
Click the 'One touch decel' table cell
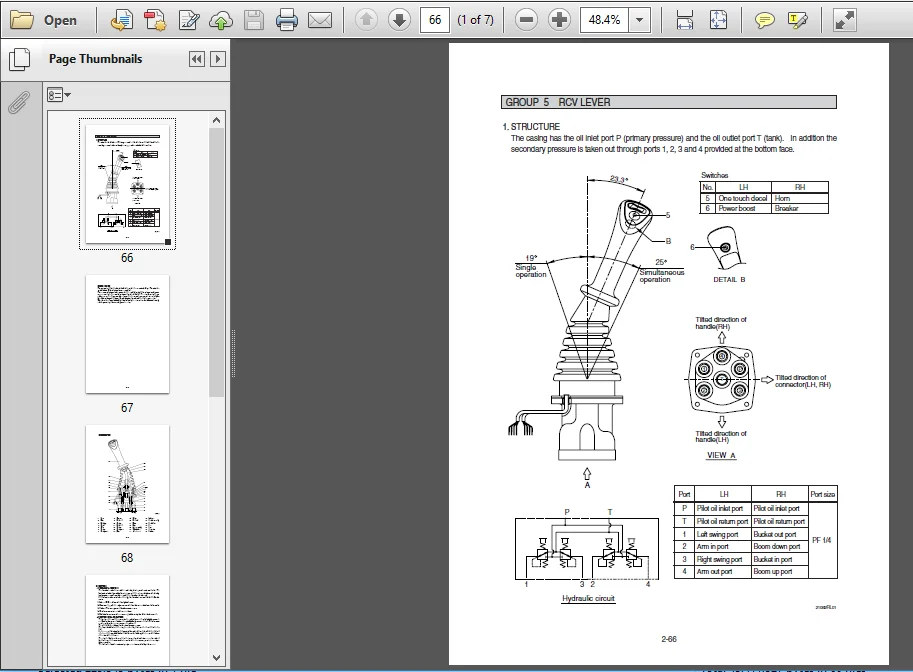(x=742, y=198)
